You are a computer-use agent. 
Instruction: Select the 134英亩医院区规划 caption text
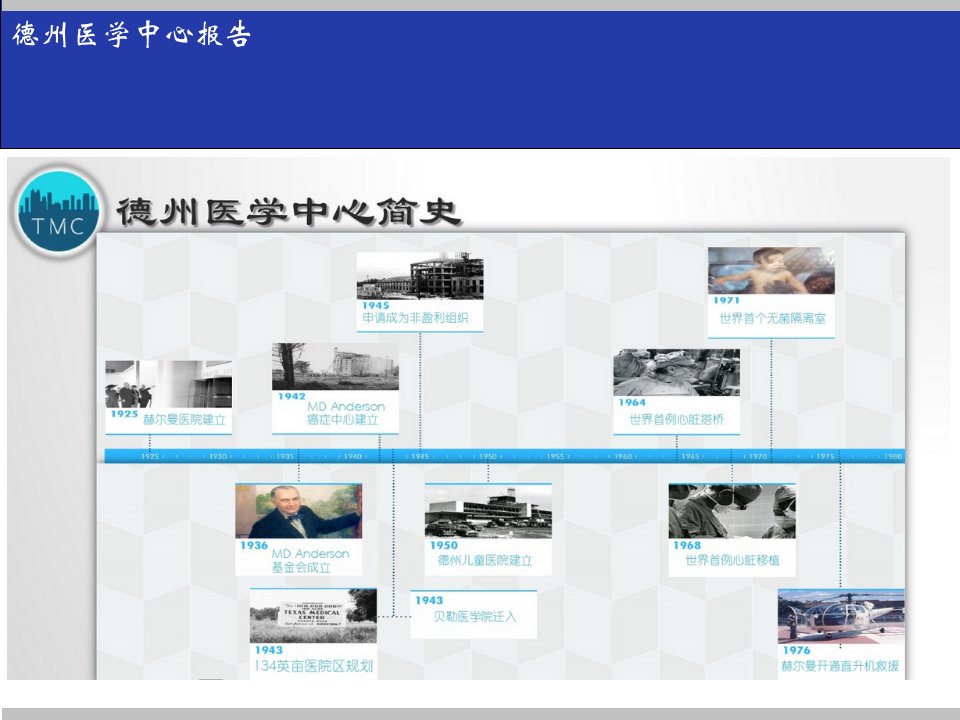coord(313,666)
